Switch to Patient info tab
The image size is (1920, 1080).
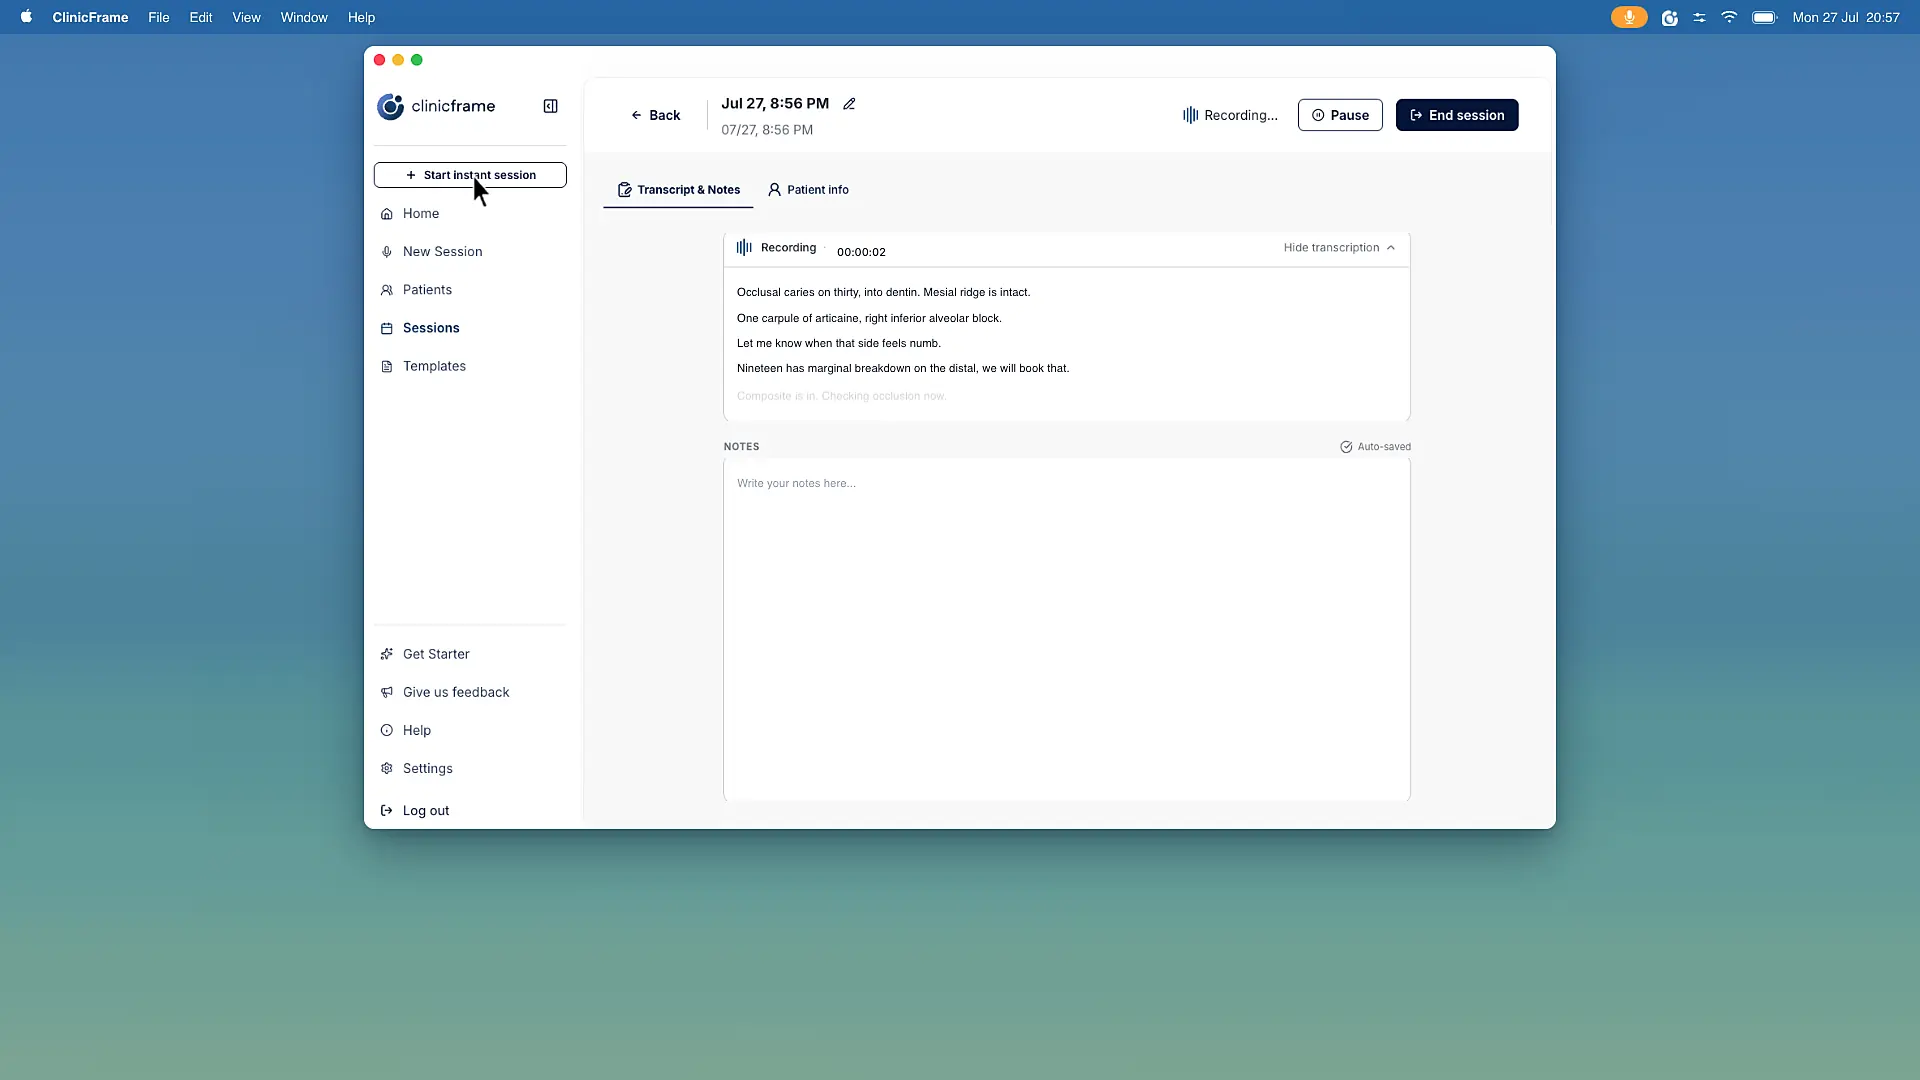808,190
